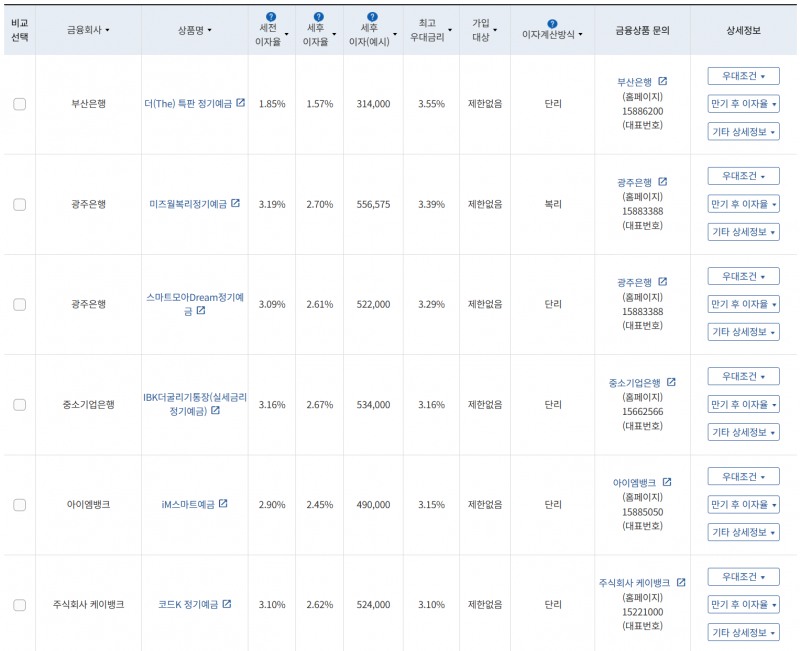This screenshot has width=800, height=651.
Task: Open 더(The) 특판 정기예금 product link
Action: click(188, 104)
